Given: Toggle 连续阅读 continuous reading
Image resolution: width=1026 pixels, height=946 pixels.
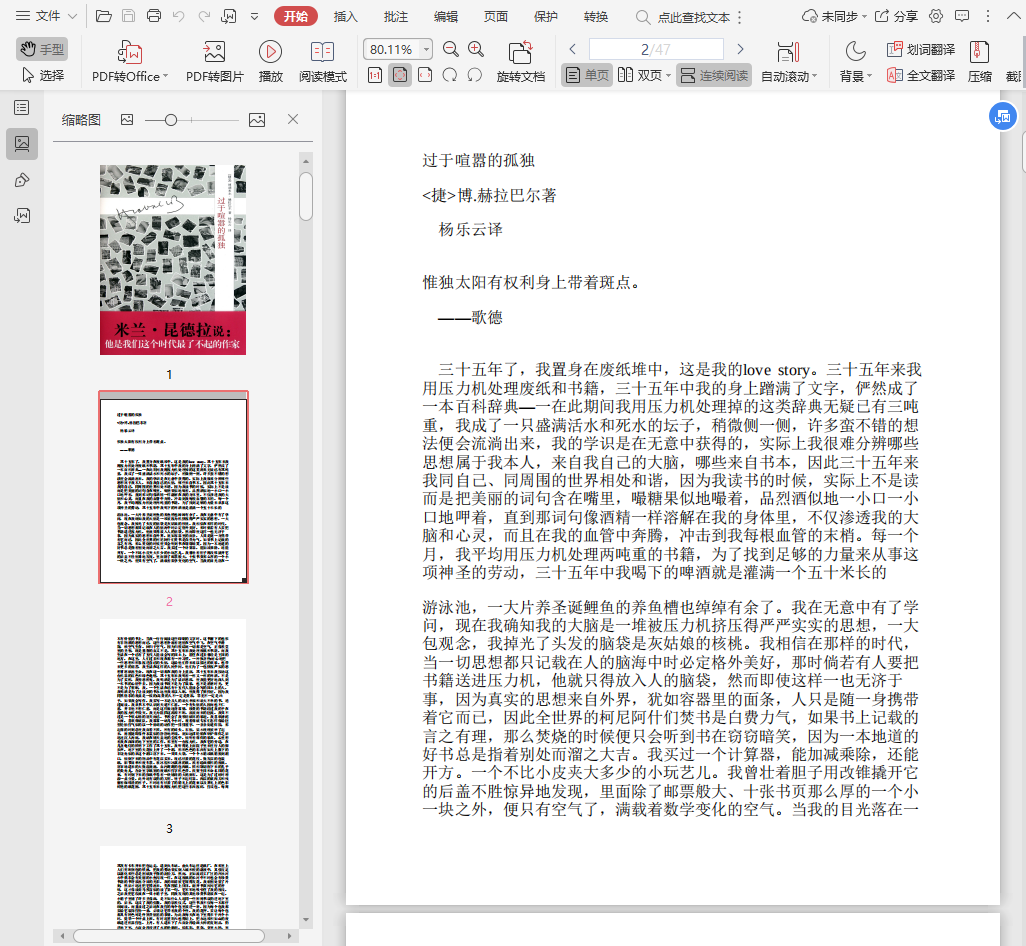Looking at the screenshot, I should [x=714, y=75].
